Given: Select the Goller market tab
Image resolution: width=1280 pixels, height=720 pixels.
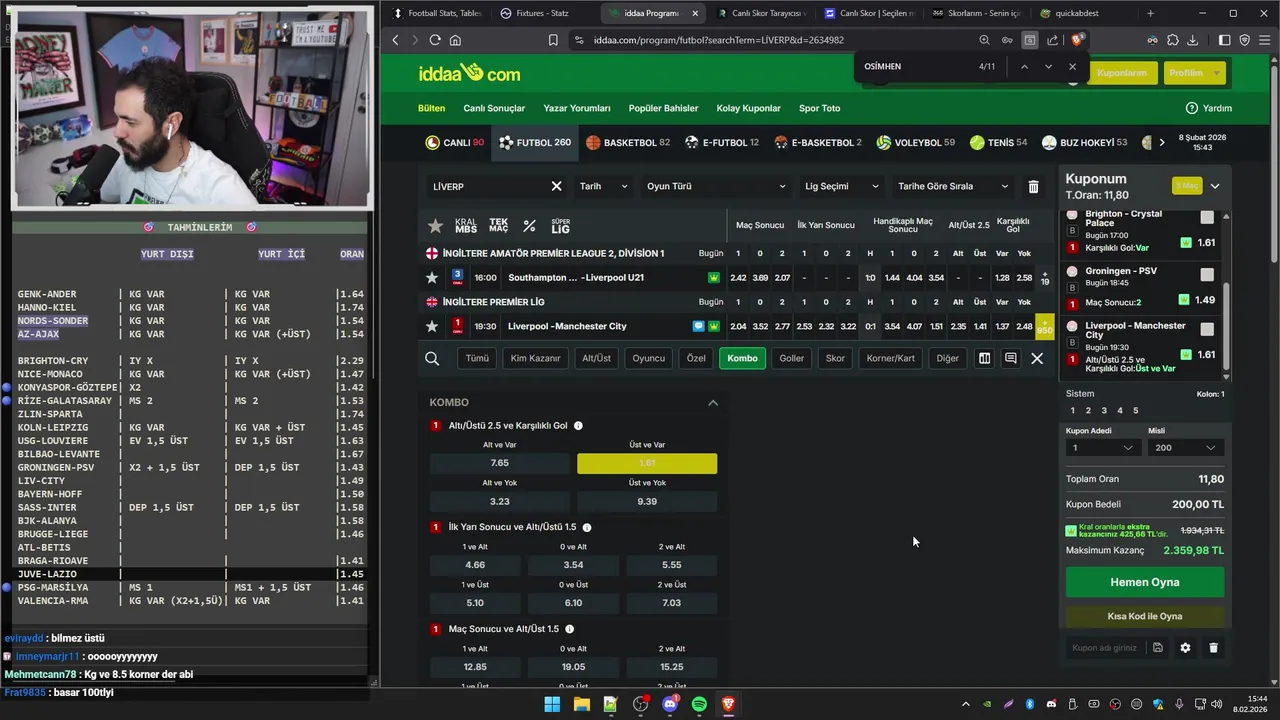Looking at the screenshot, I should [792, 358].
